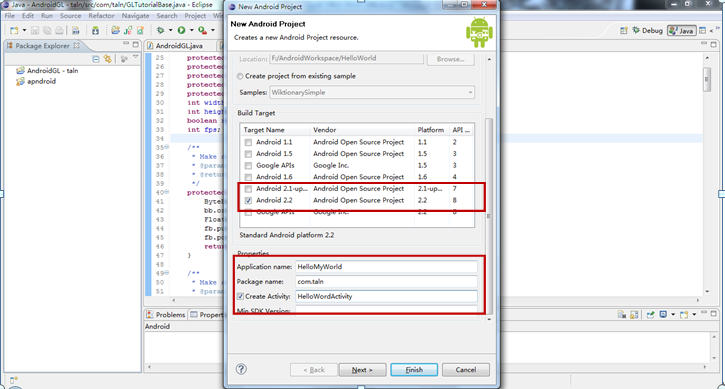
Task: Open the Debug toolbar dropdown arrow
Action: [x=170, y=31]
